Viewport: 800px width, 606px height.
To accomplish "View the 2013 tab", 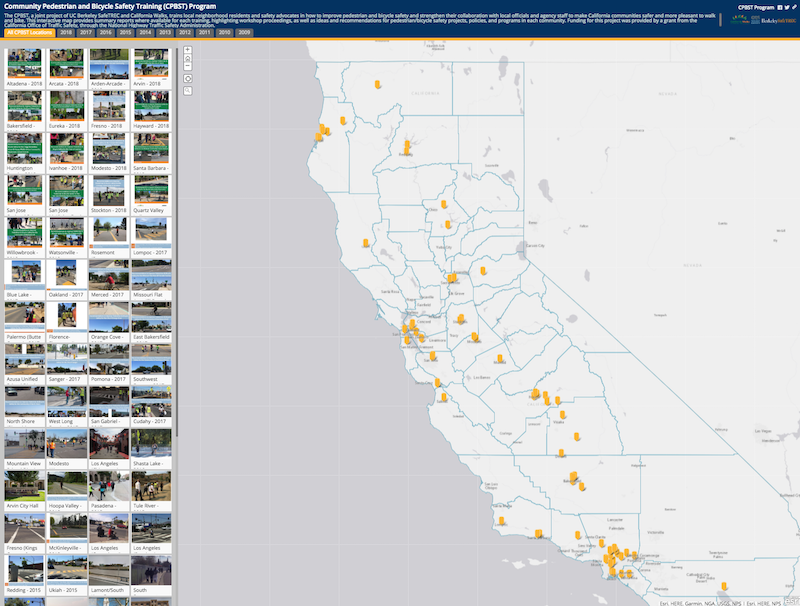I will [165, 33].
